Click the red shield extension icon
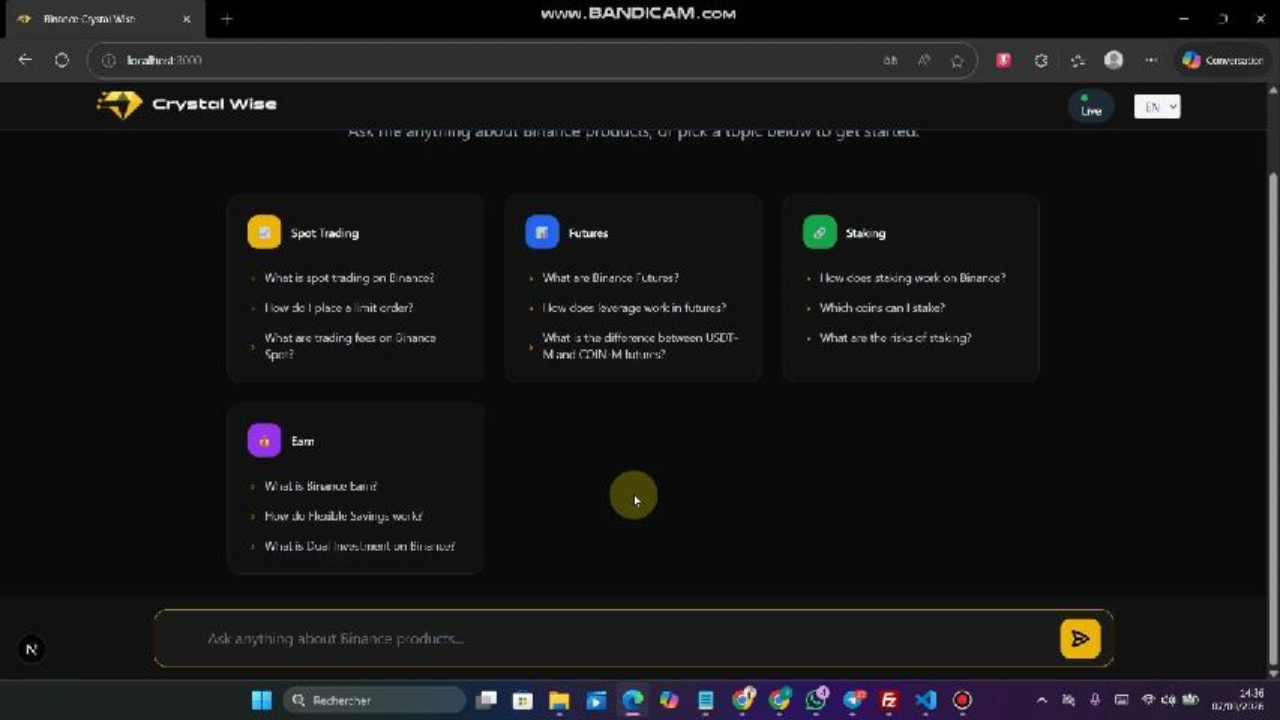1280x720 pixels. click(x=1003, y=60)
